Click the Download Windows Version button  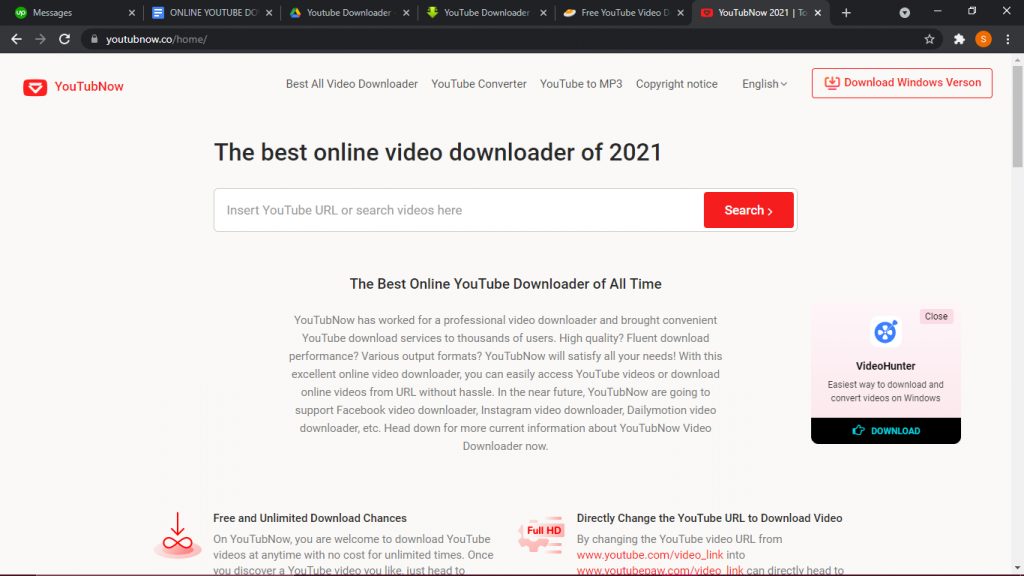coord(902,83)
